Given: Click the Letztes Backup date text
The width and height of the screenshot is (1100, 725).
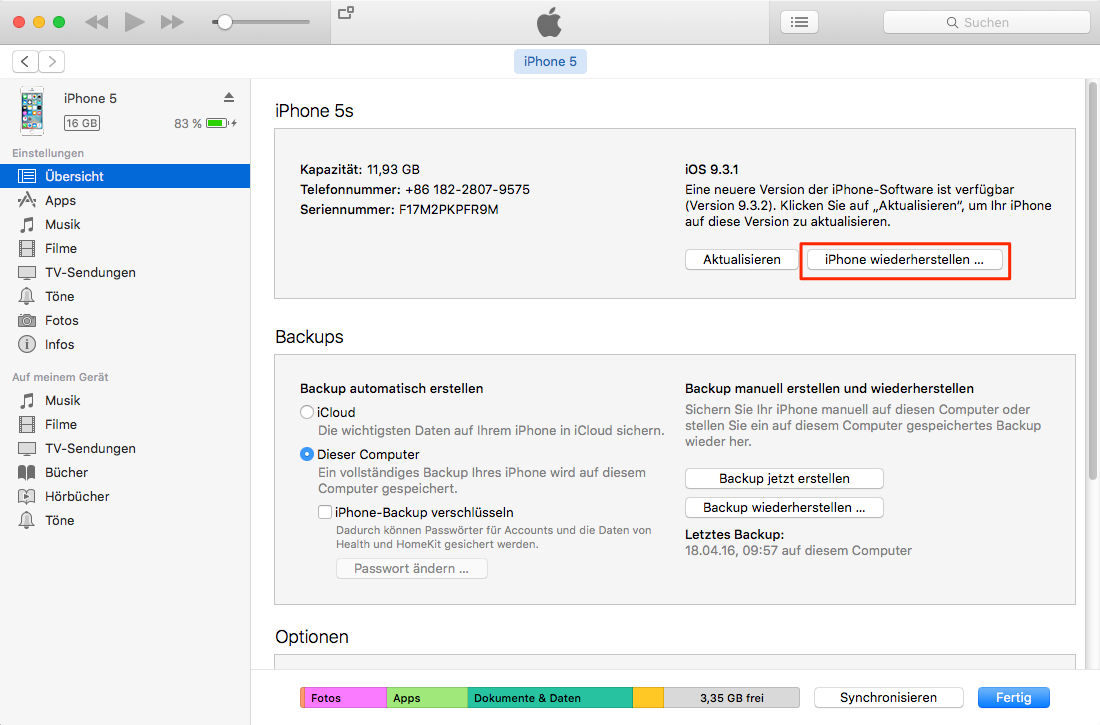Looking at the screenshot, I should (x=798, y=551).
